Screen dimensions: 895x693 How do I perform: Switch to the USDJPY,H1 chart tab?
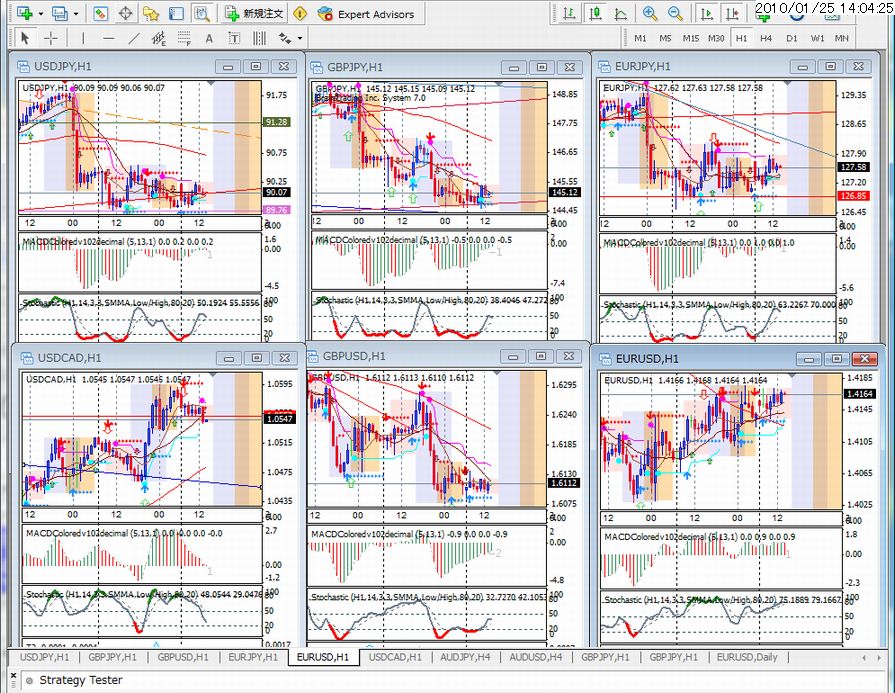coord(45,657)
